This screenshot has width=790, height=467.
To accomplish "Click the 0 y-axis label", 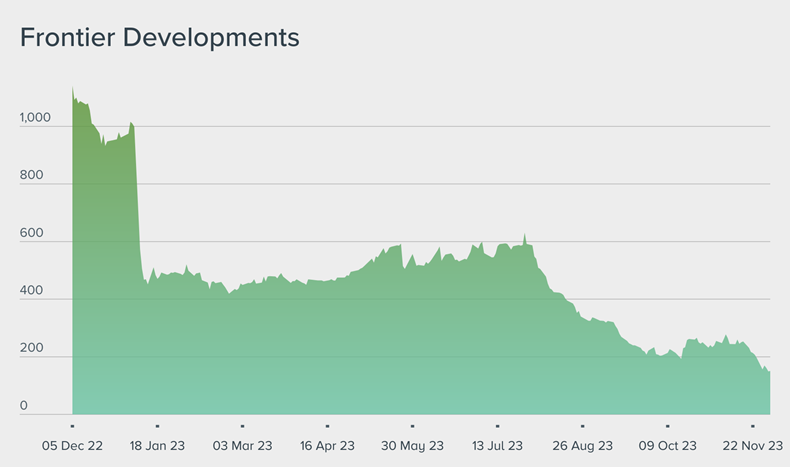I will pyautogui.click(x=24, y=406).
